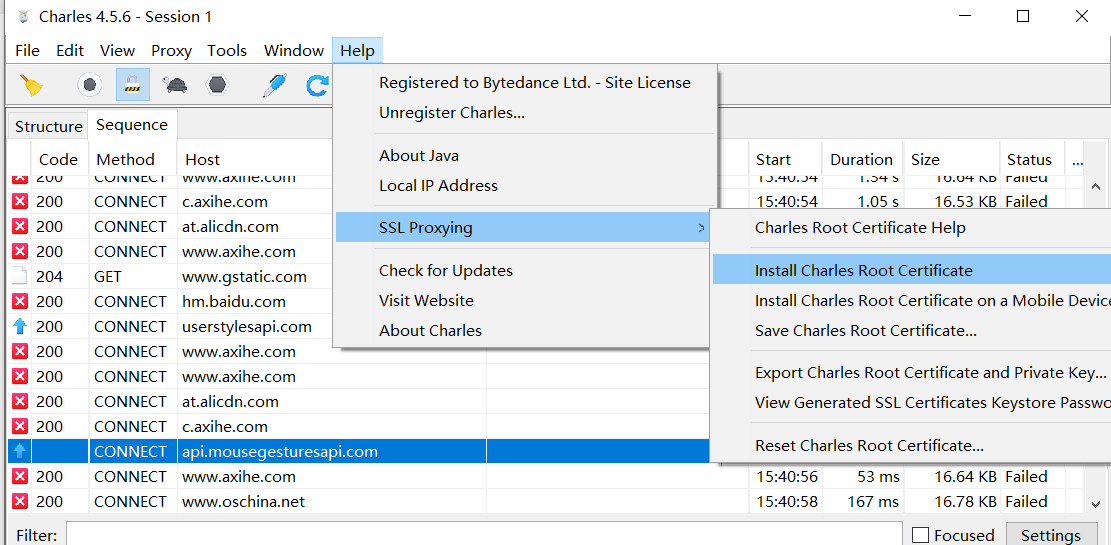Choose Install Charles Root Certificate
Image resolution: width=1111 pixels, height=545 pixels.
[912, 270]
